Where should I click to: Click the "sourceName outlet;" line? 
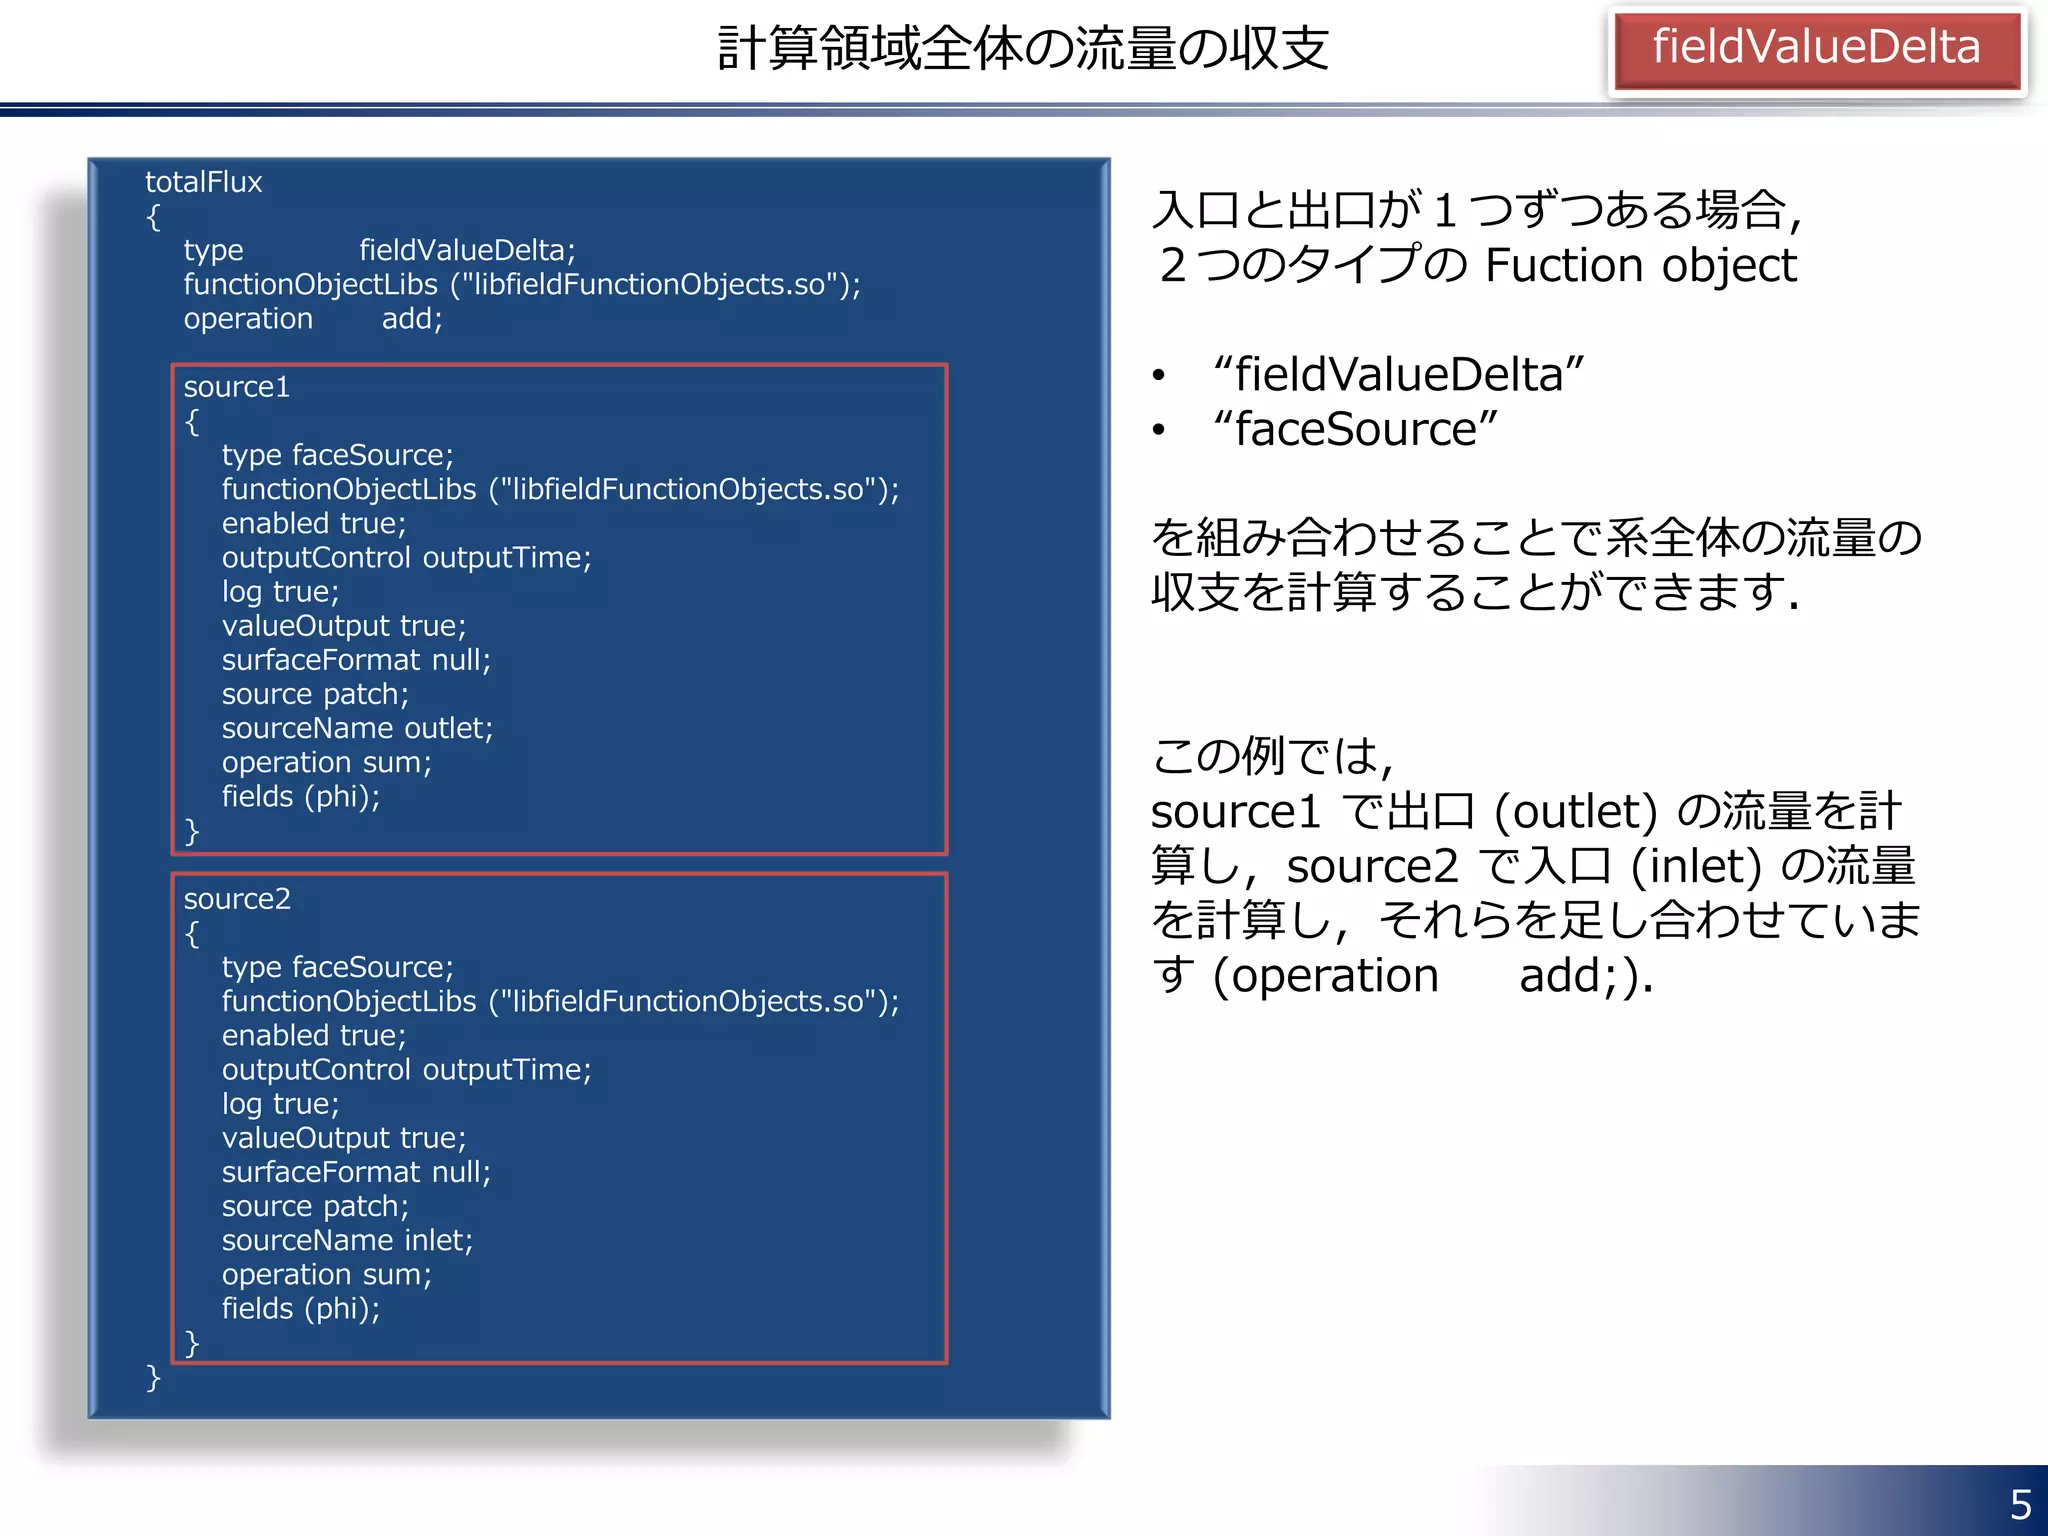click(x=357, y=728)
